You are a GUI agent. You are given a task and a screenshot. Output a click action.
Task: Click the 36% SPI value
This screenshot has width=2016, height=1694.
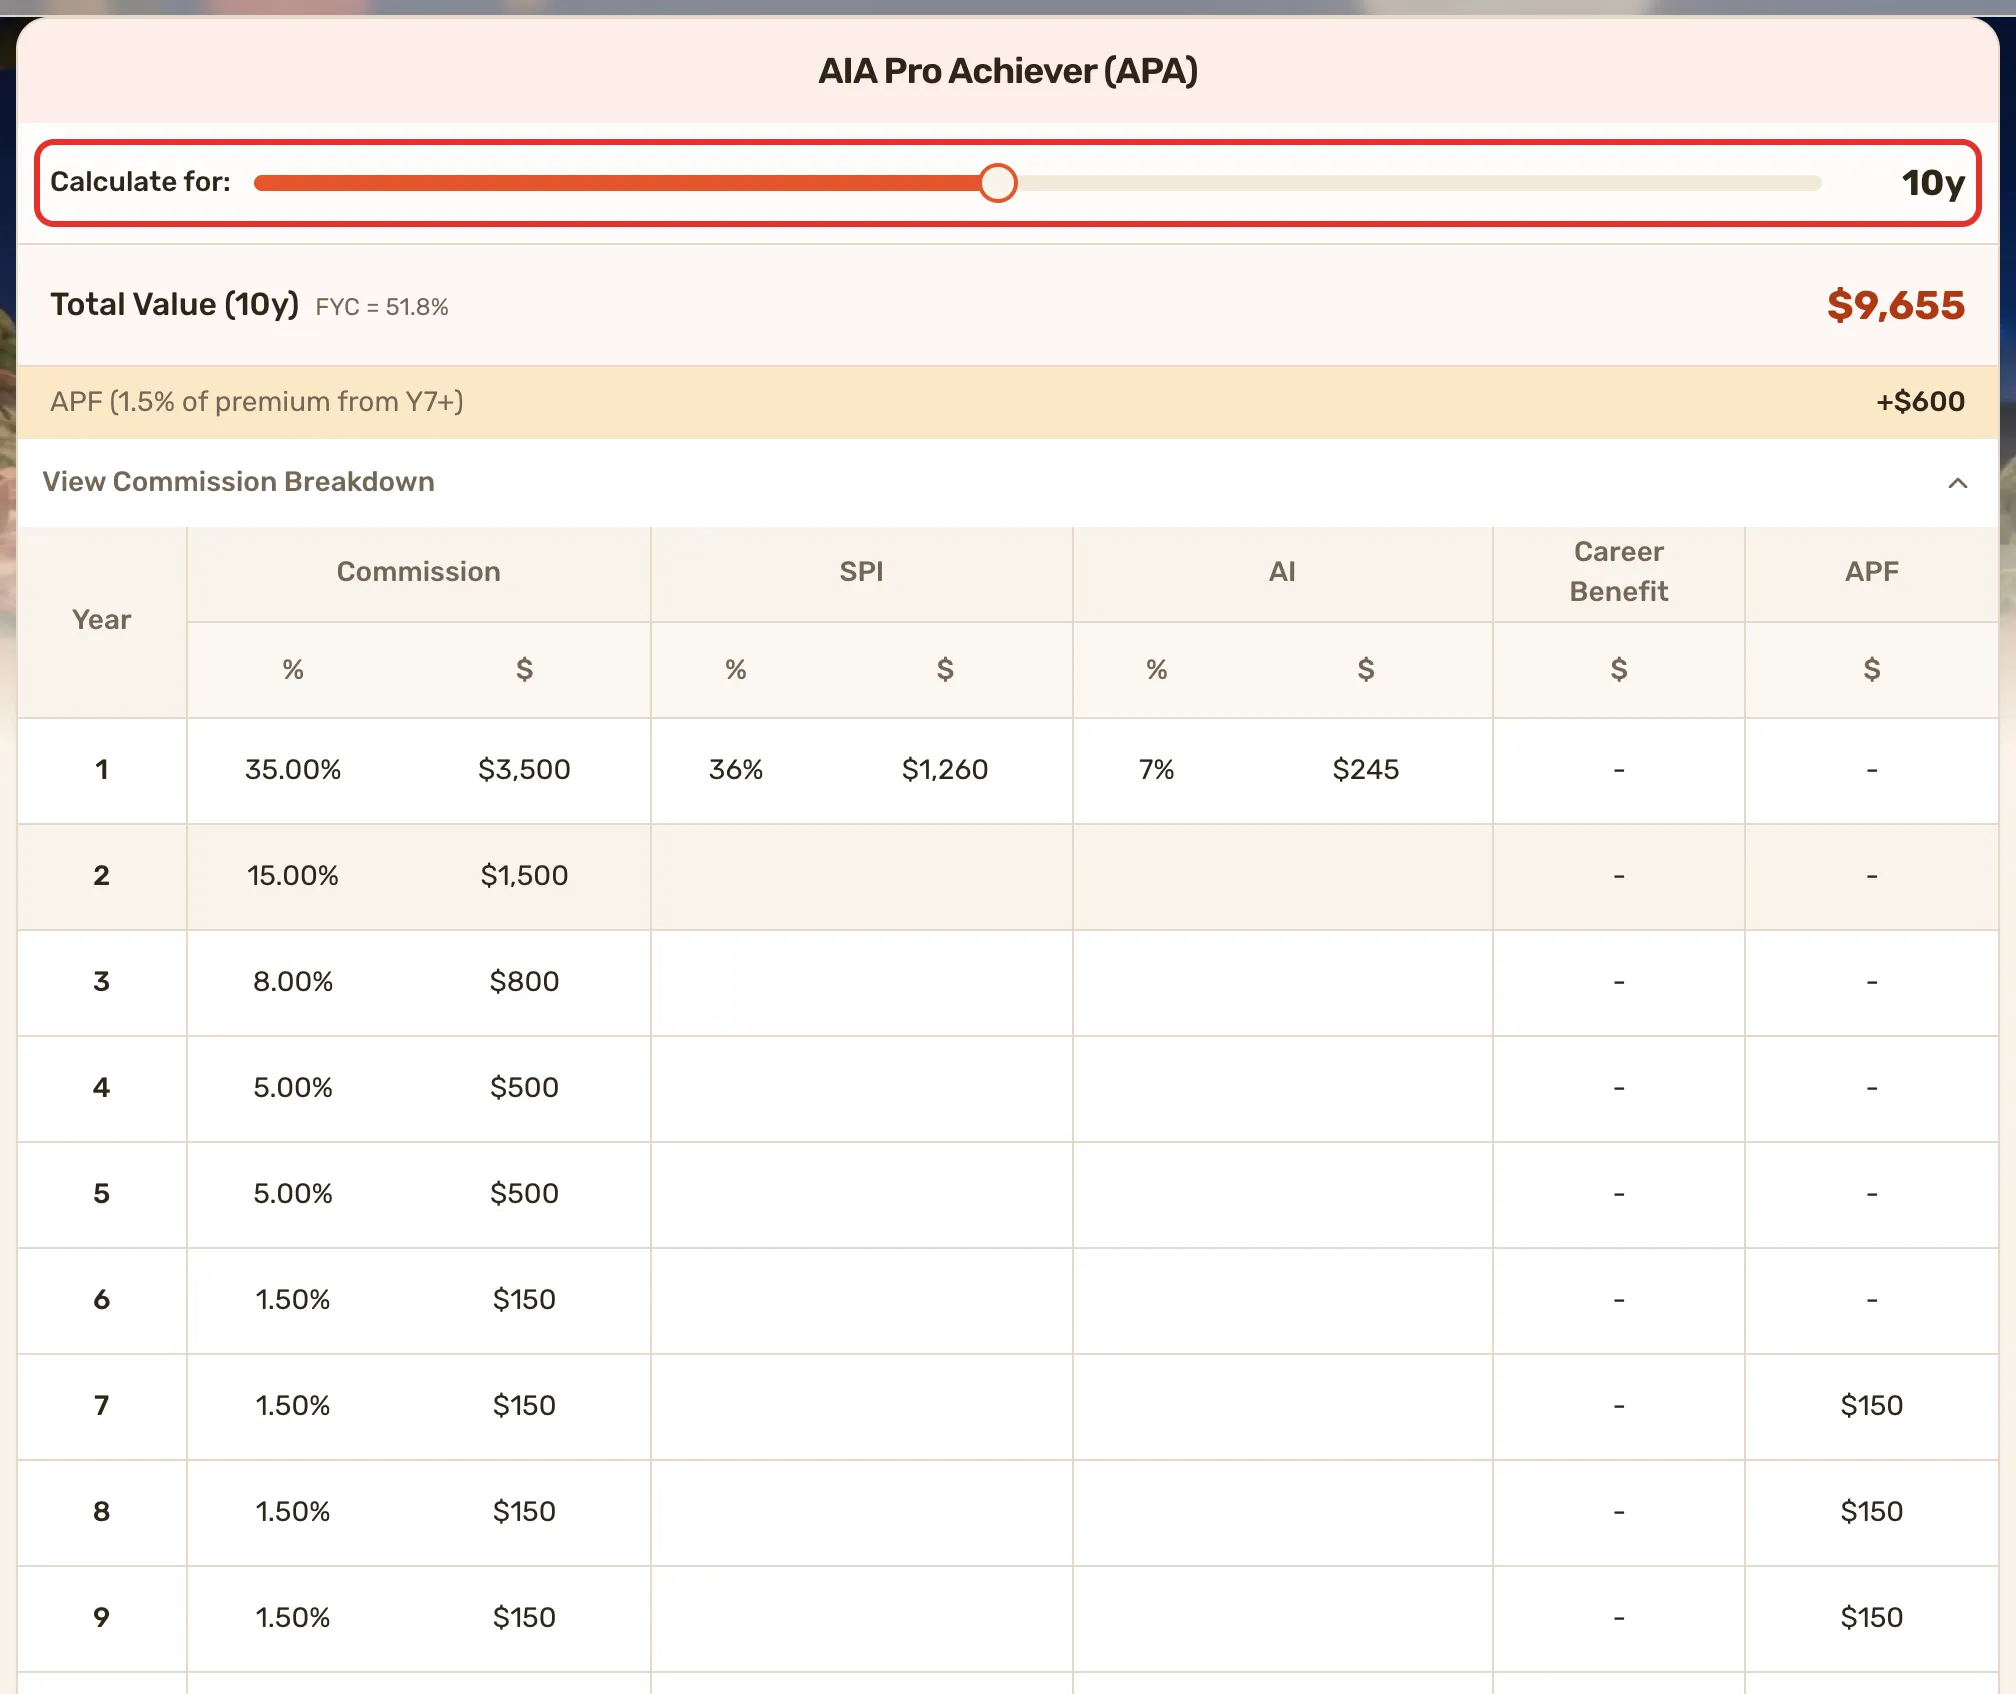point(735,770)
